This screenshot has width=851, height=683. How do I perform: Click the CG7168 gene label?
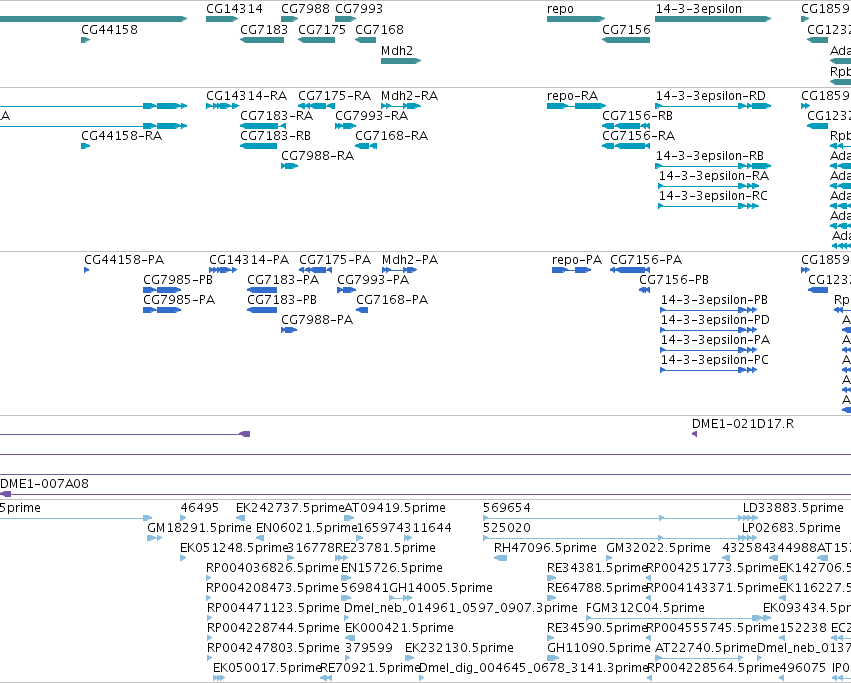379,29
